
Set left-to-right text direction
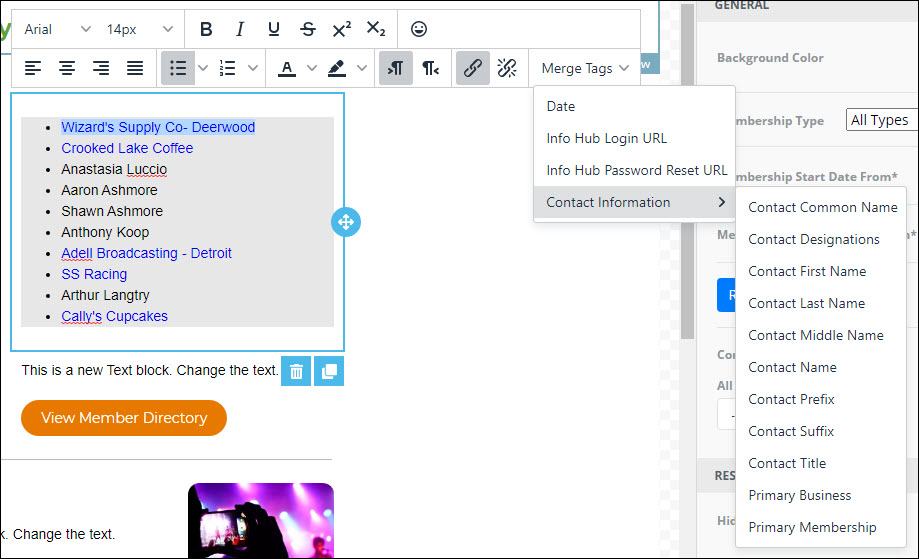point(396,69)
